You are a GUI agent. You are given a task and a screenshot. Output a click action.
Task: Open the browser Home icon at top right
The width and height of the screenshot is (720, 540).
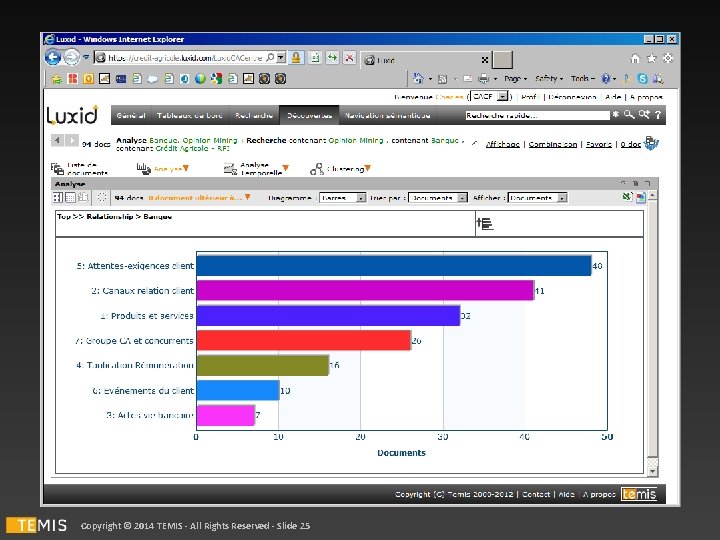(635, 58)
